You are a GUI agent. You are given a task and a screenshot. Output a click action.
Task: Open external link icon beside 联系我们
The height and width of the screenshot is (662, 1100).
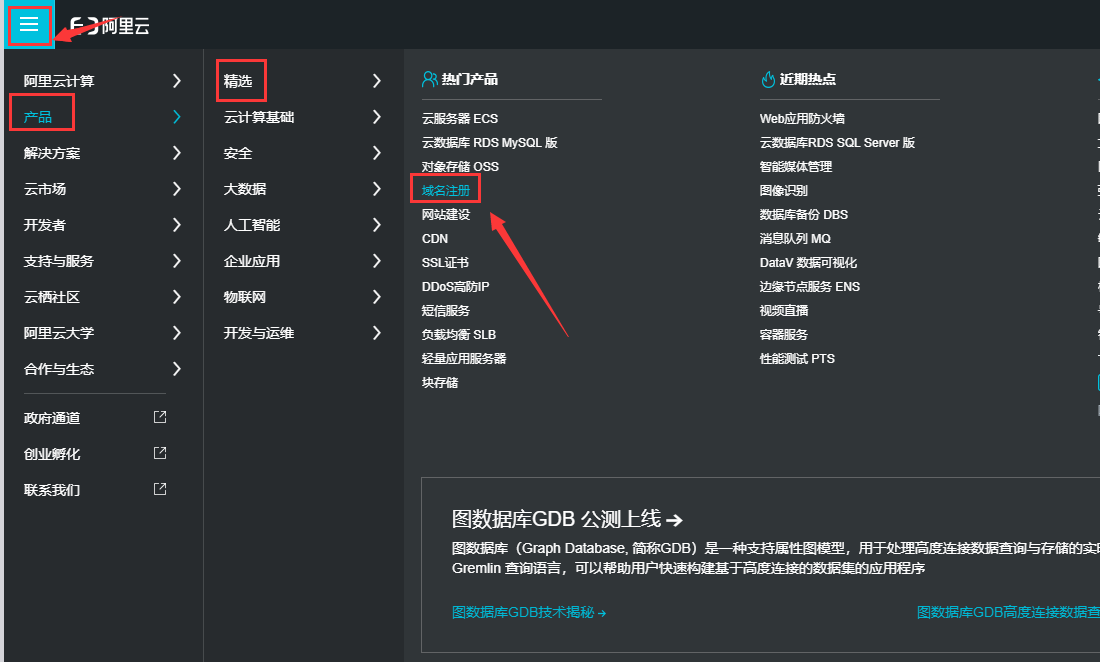[160, 489]
